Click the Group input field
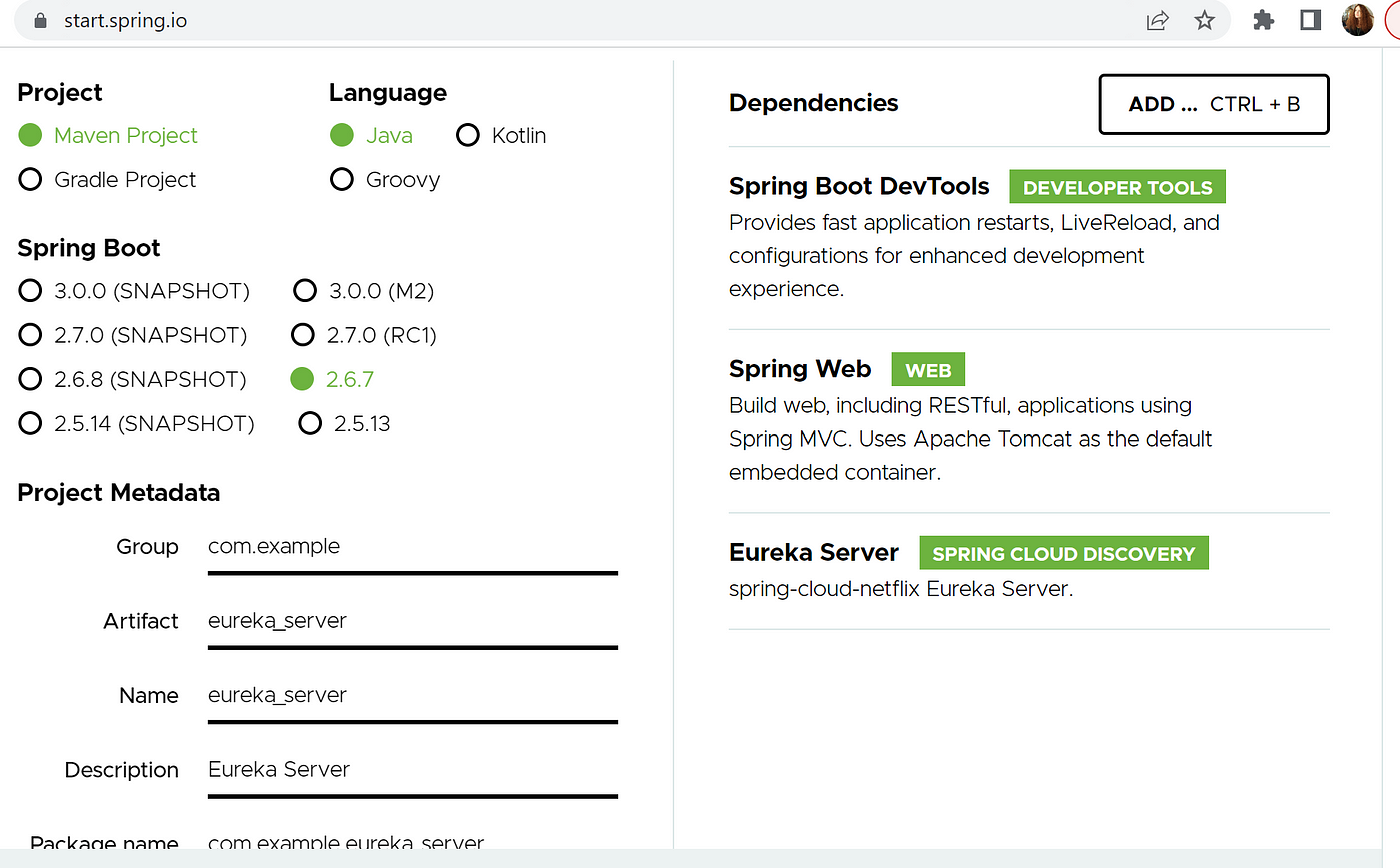The height and width of the screenshot is (868, 1400). 413,547
